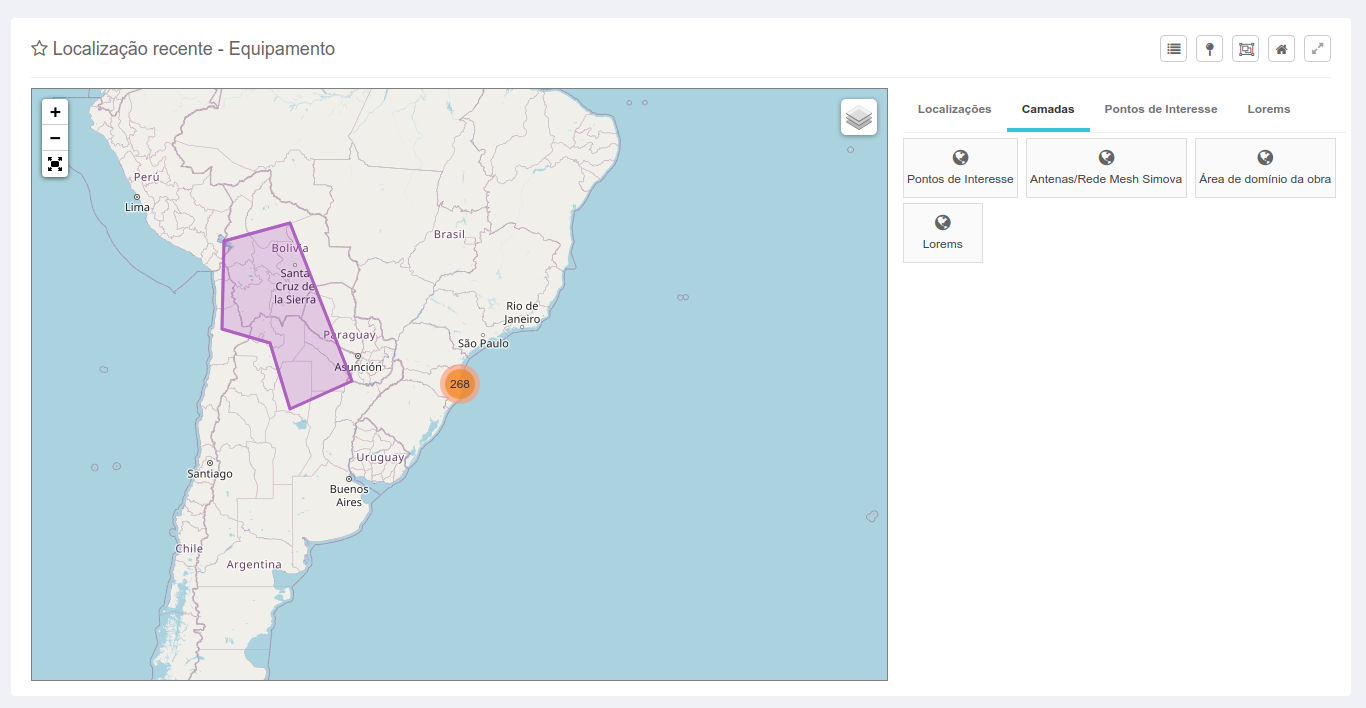This screenshot has height=708, width=1366.
Task: Open the list view icon on the toolbar
Action: coord(1173,47)
